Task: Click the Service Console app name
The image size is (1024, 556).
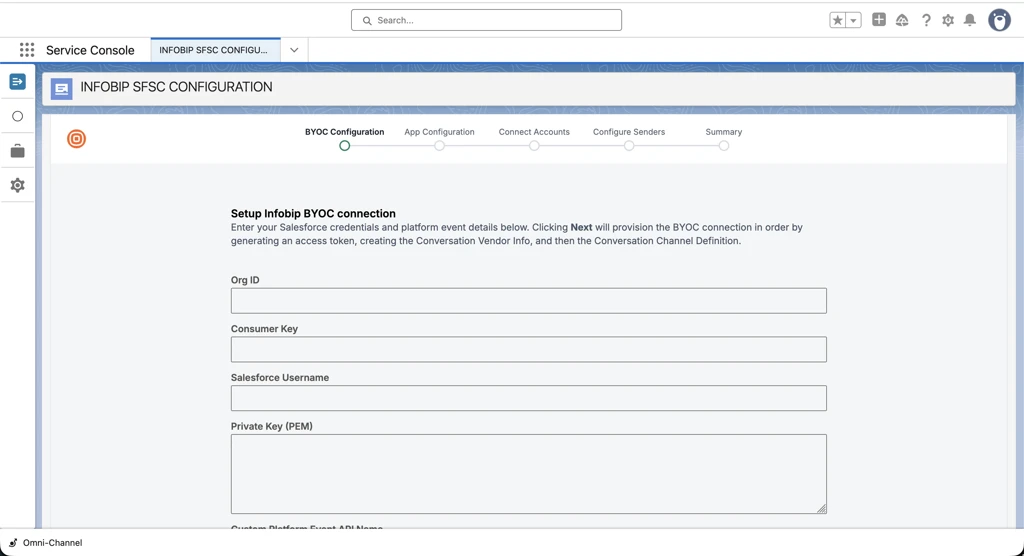Action: coord(90,50)
